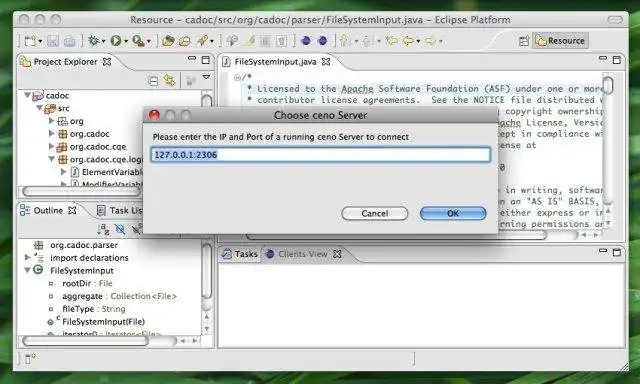
Task: Minimize the Project Explorer panel
Action: (192, 59)
